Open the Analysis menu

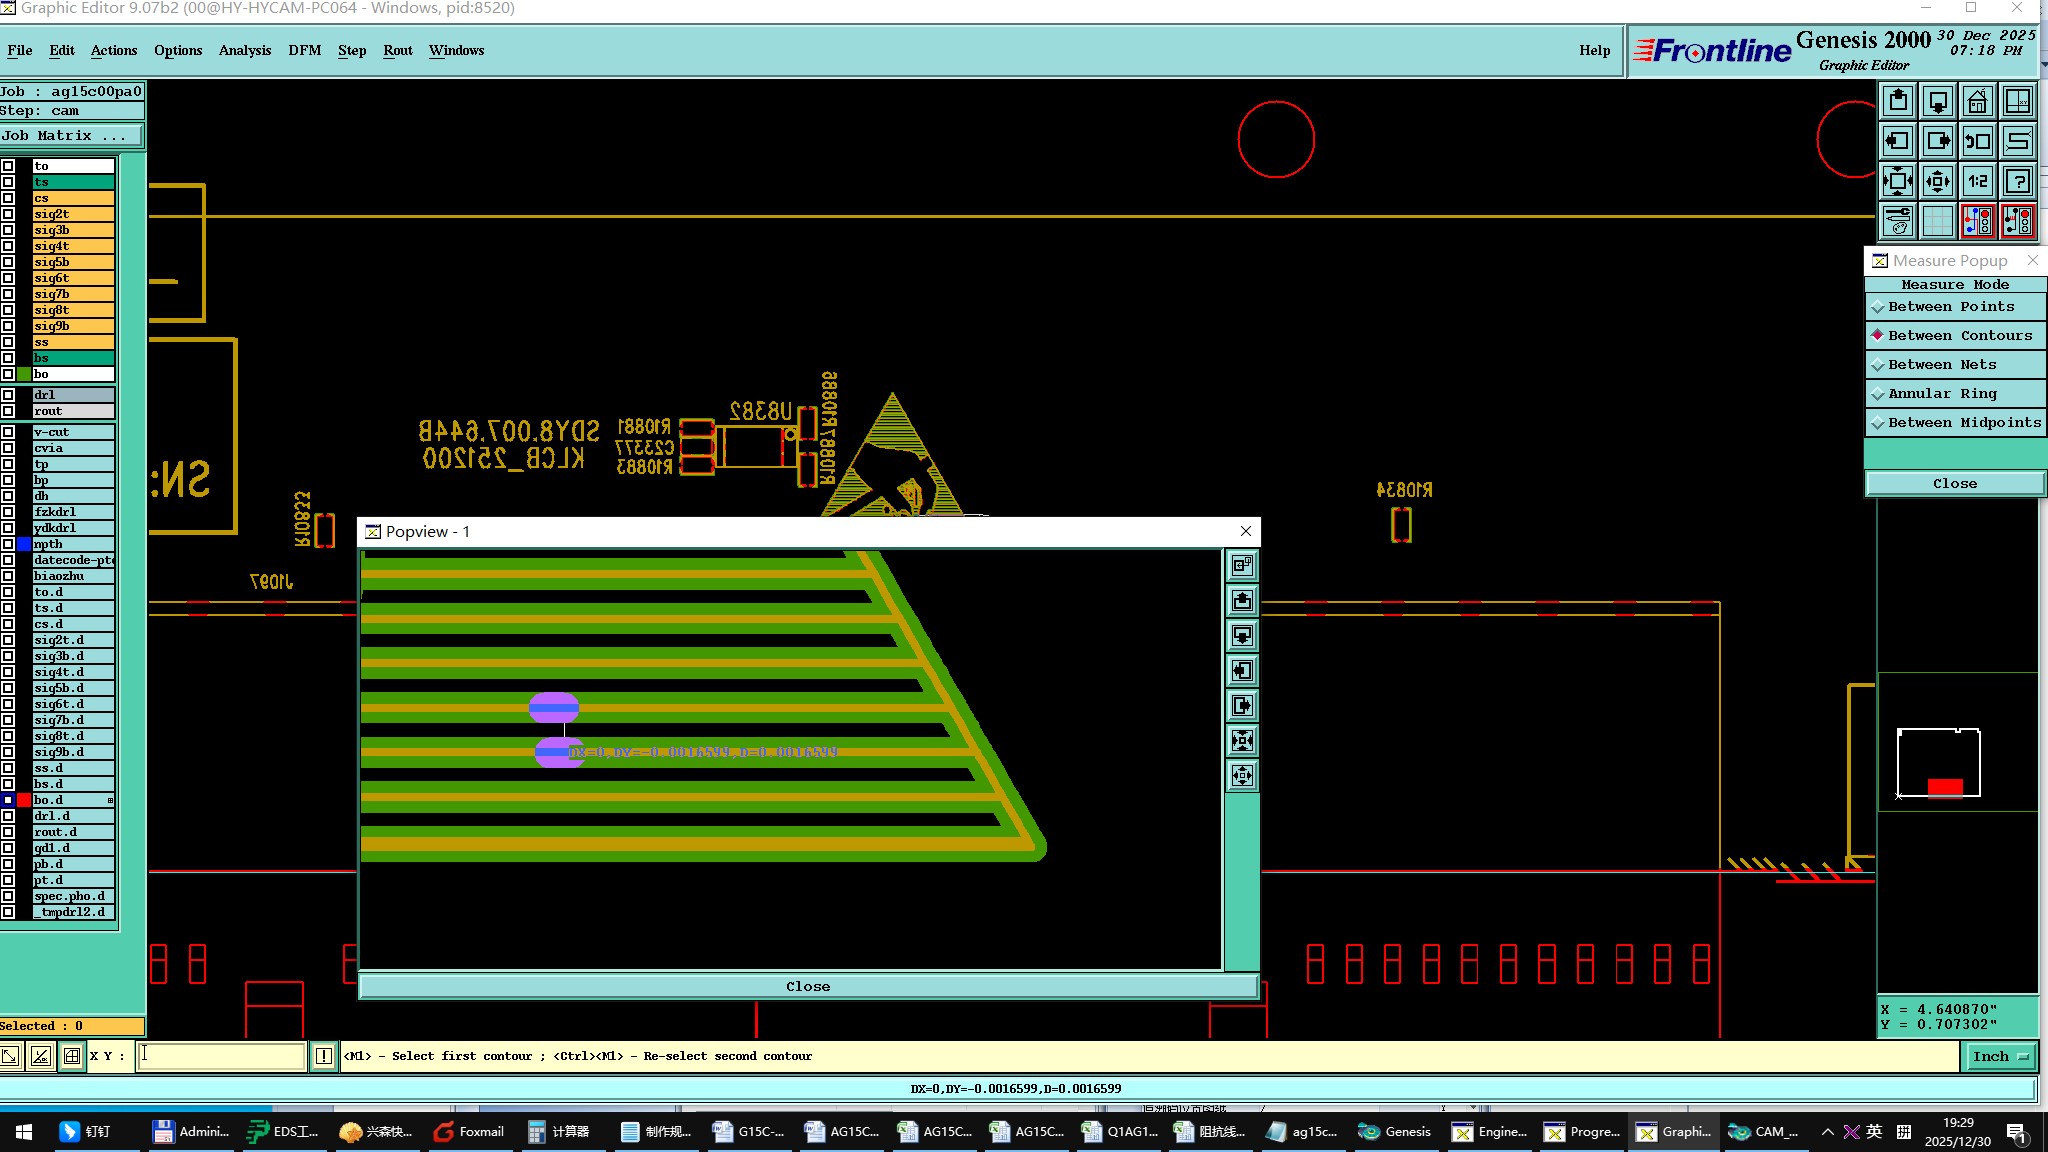[244, 50]
